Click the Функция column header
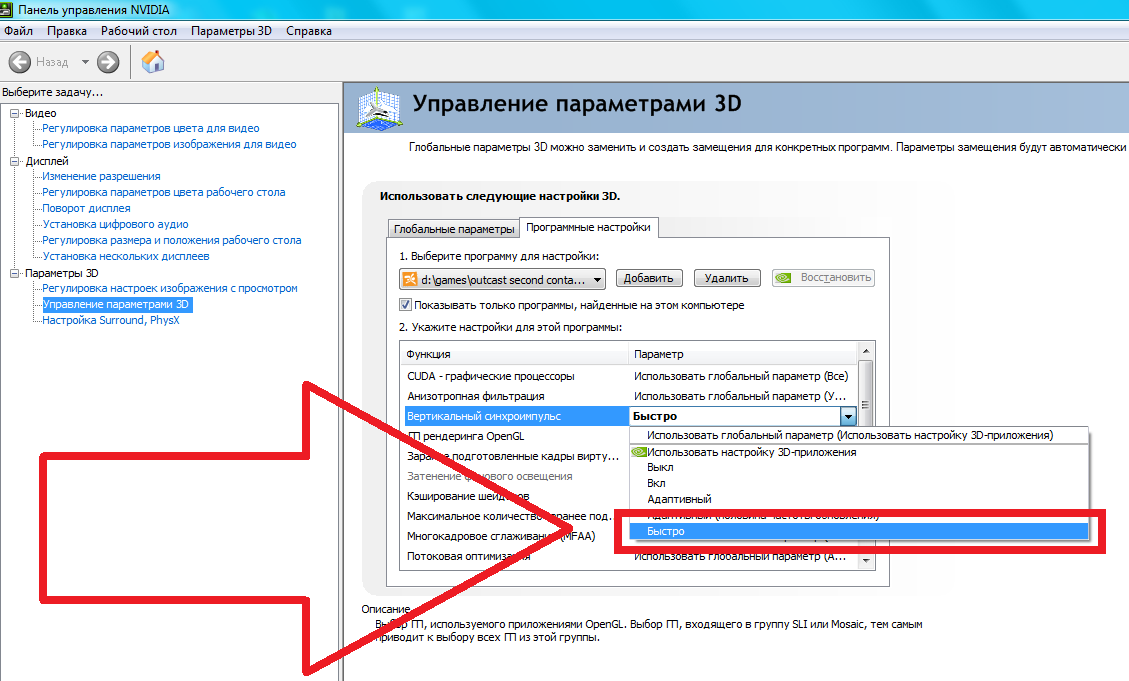Viewport: 1129px width, 681px height. [514, 354]
